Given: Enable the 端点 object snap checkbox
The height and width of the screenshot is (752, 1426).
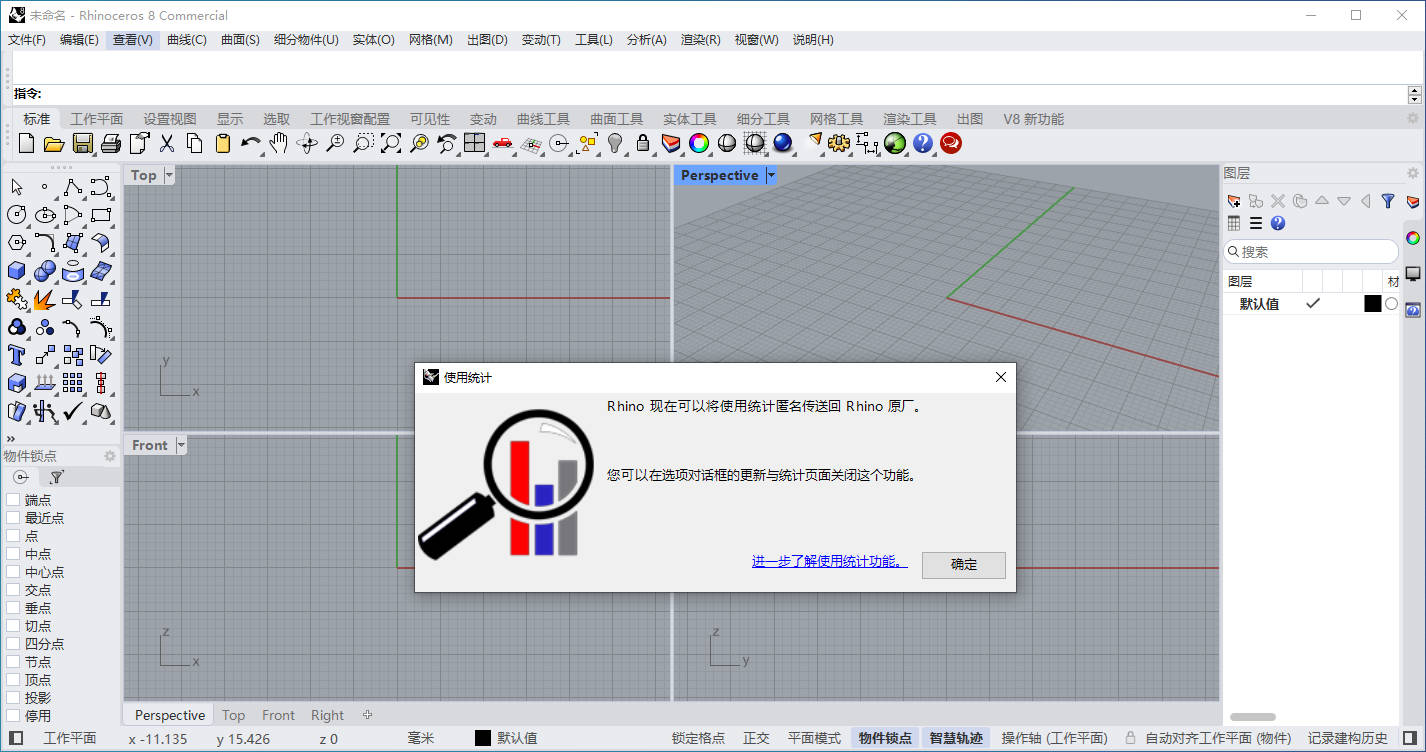Looking at the screenshot, I should point(13,500).
